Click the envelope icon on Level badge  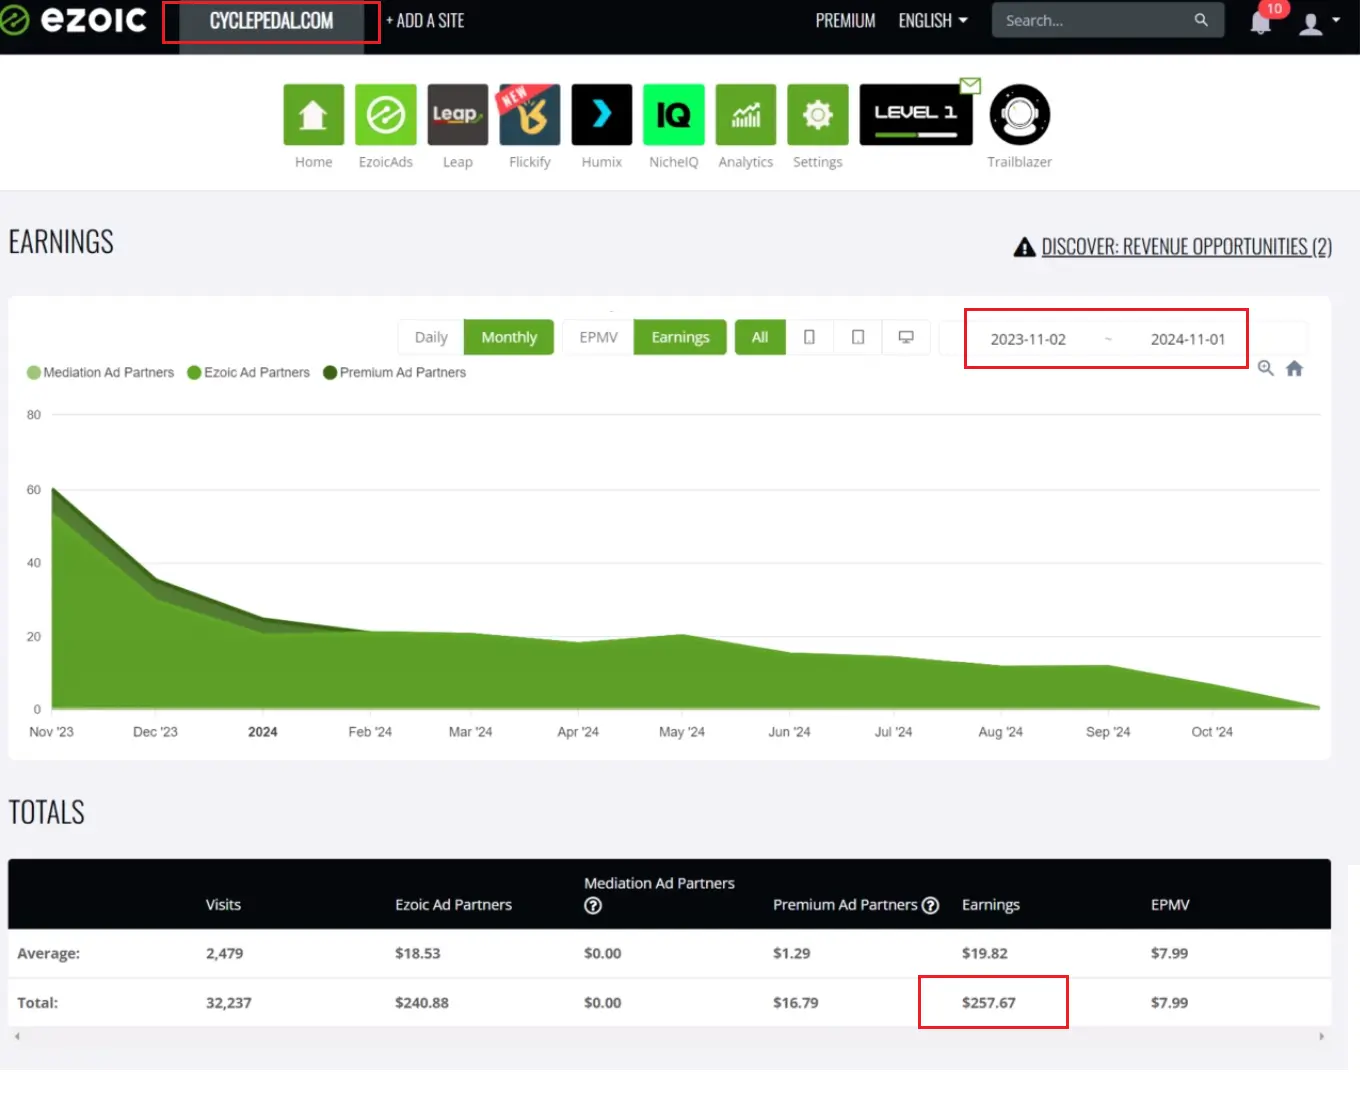click(970, 86)
